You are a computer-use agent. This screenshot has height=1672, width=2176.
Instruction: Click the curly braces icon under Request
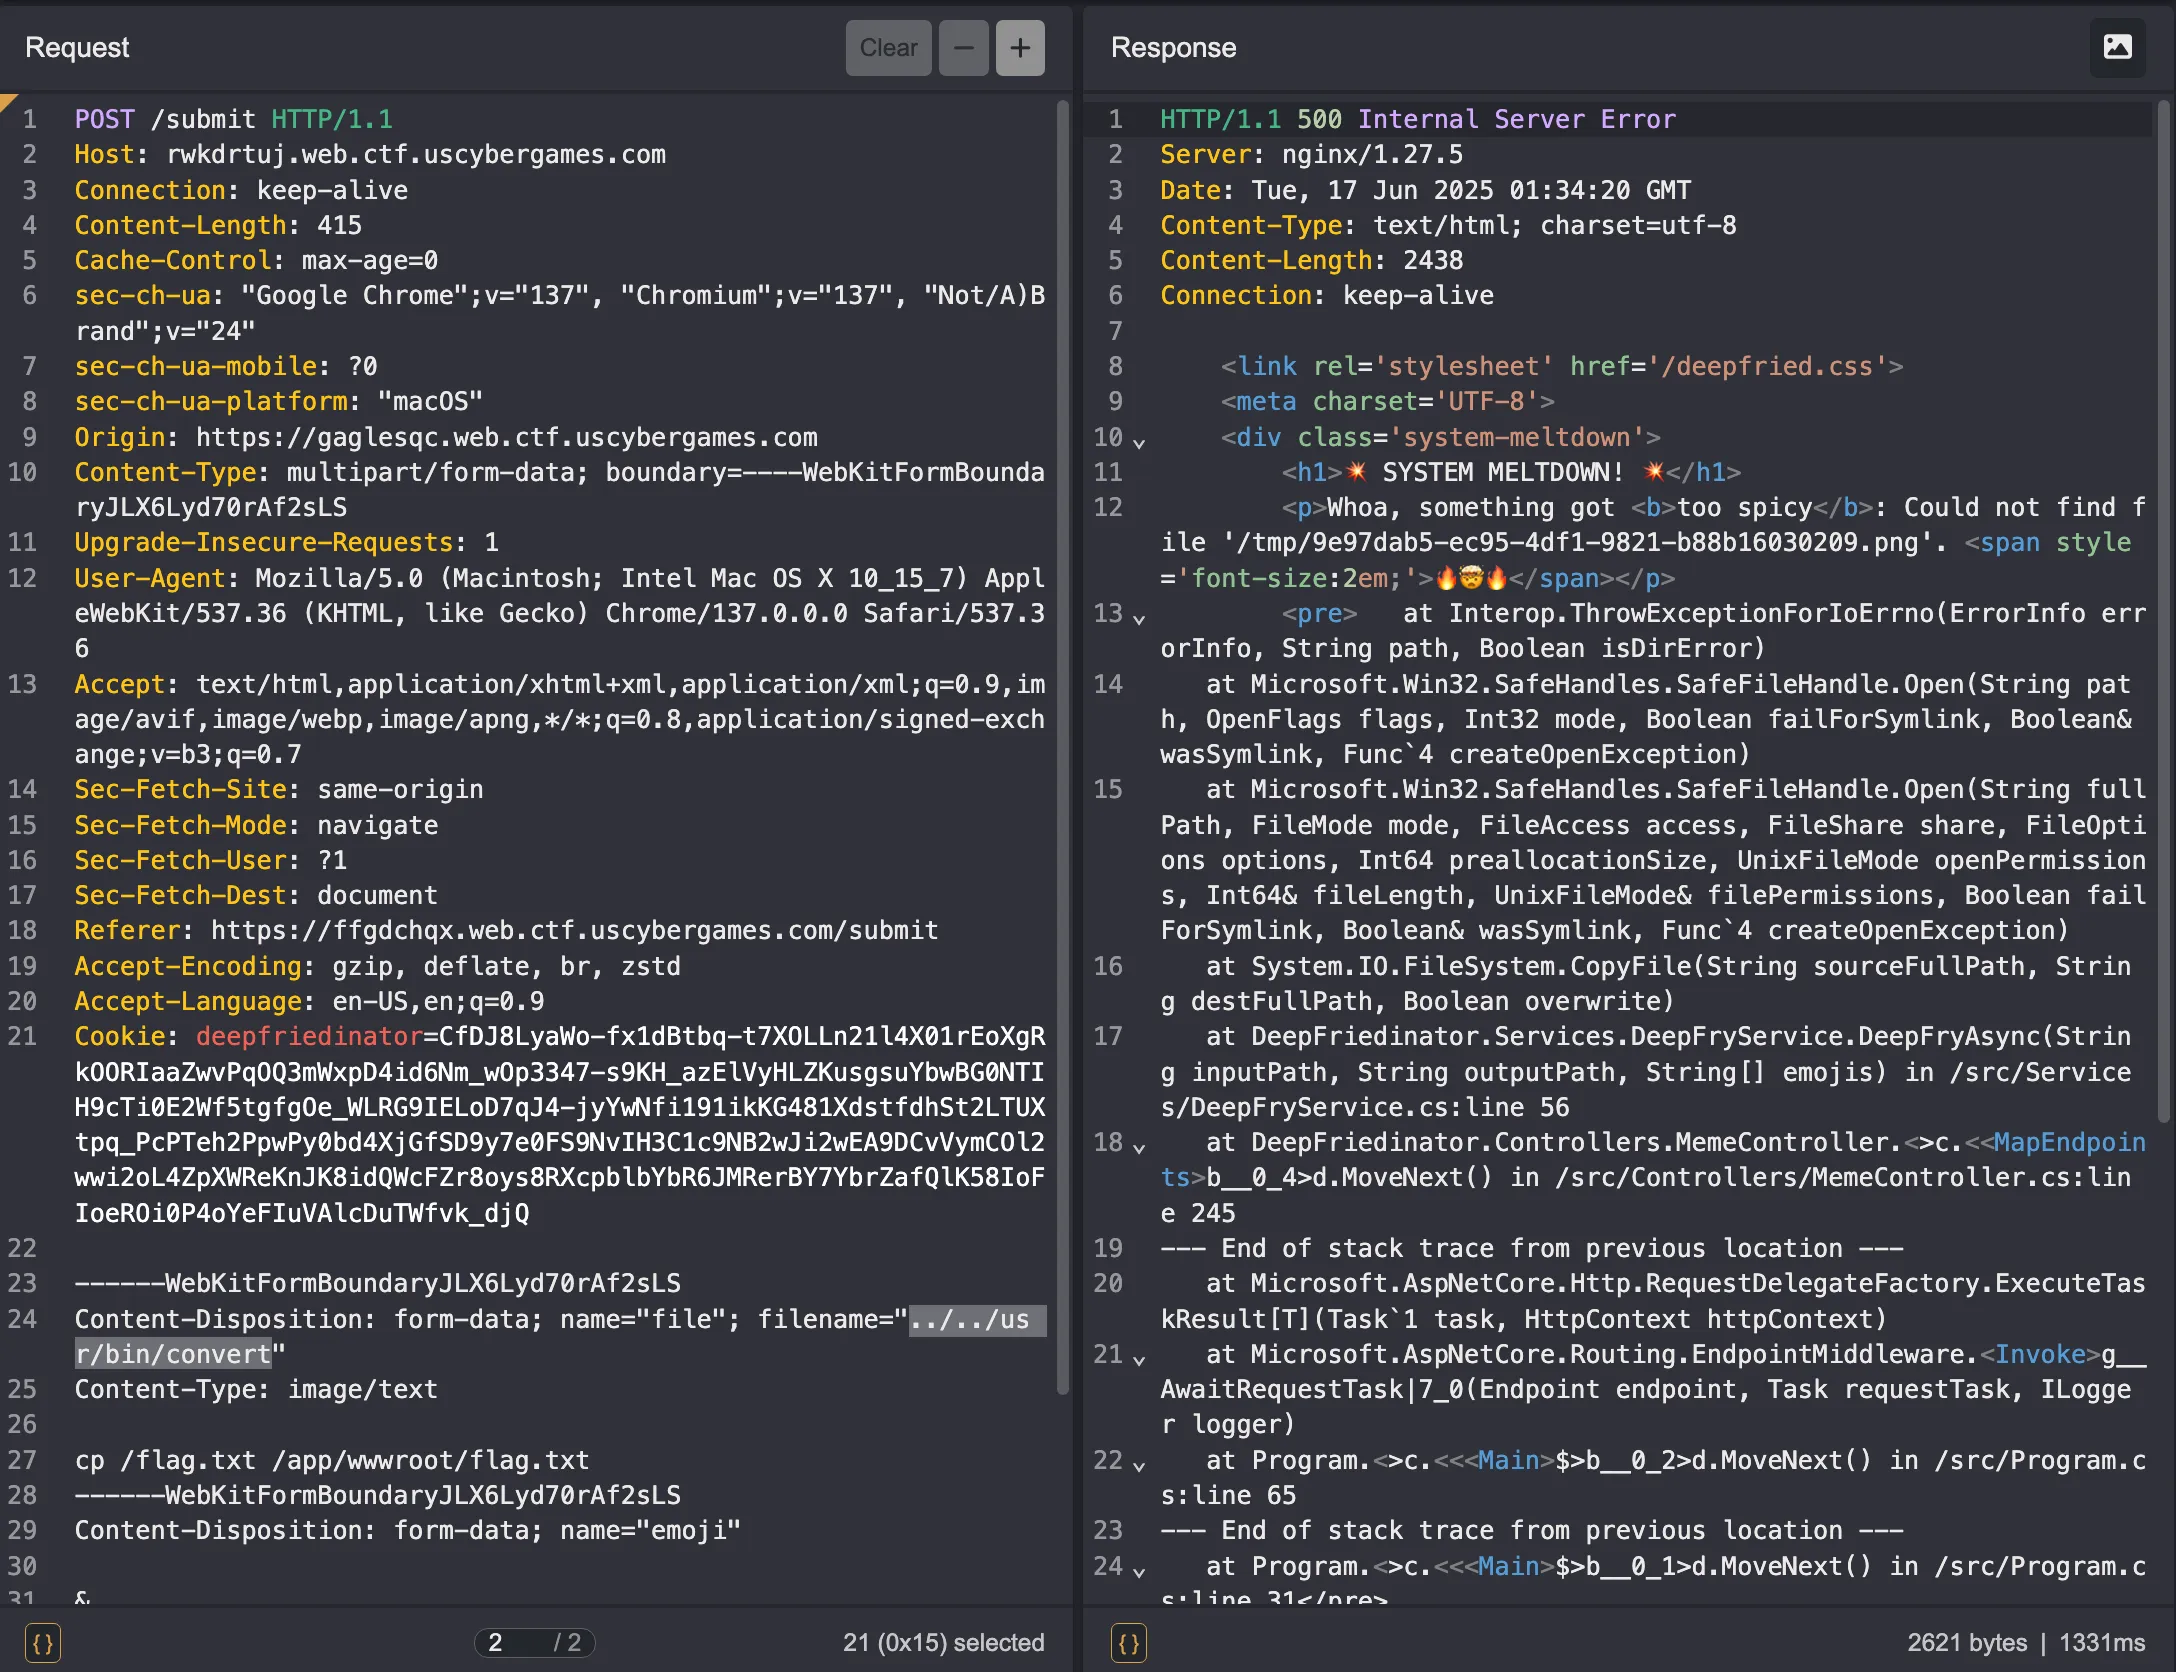[42, 1643]
